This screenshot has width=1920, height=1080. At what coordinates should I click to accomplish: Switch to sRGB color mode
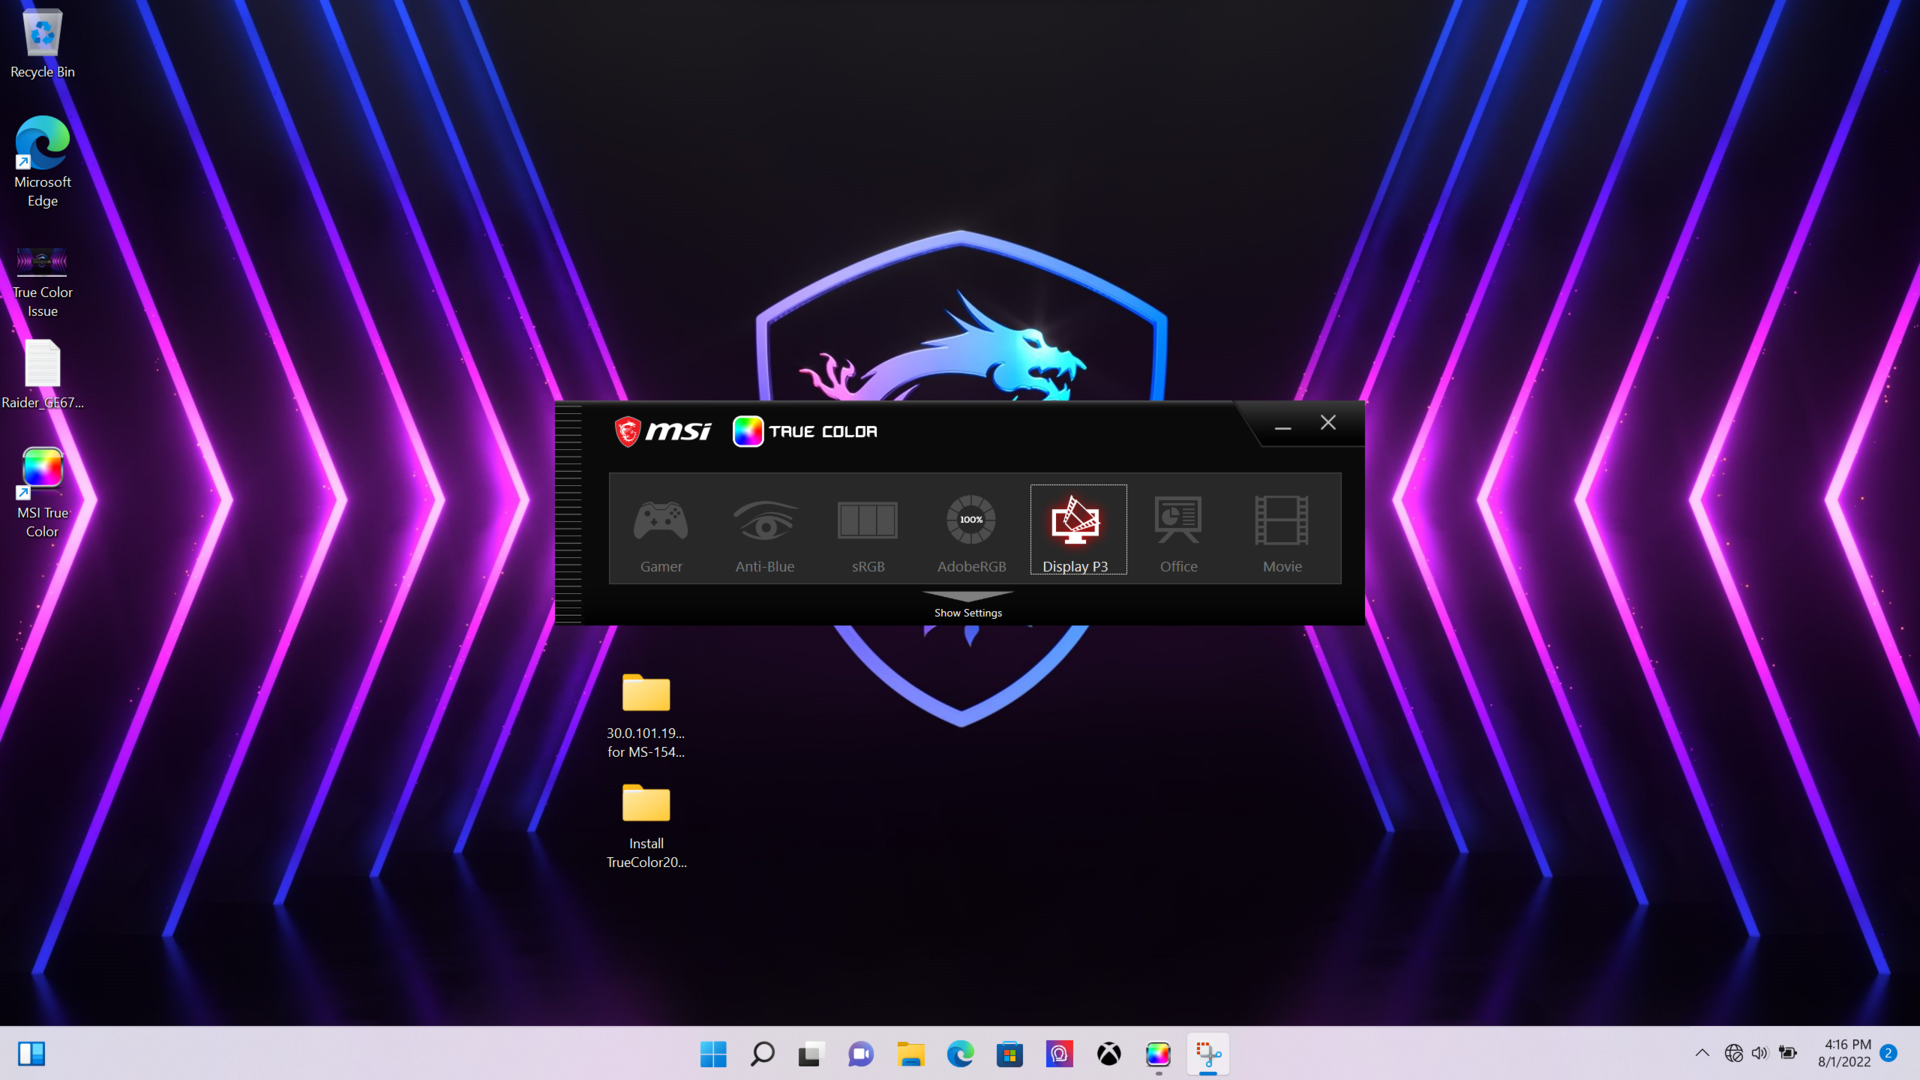(x=867, y=529)
